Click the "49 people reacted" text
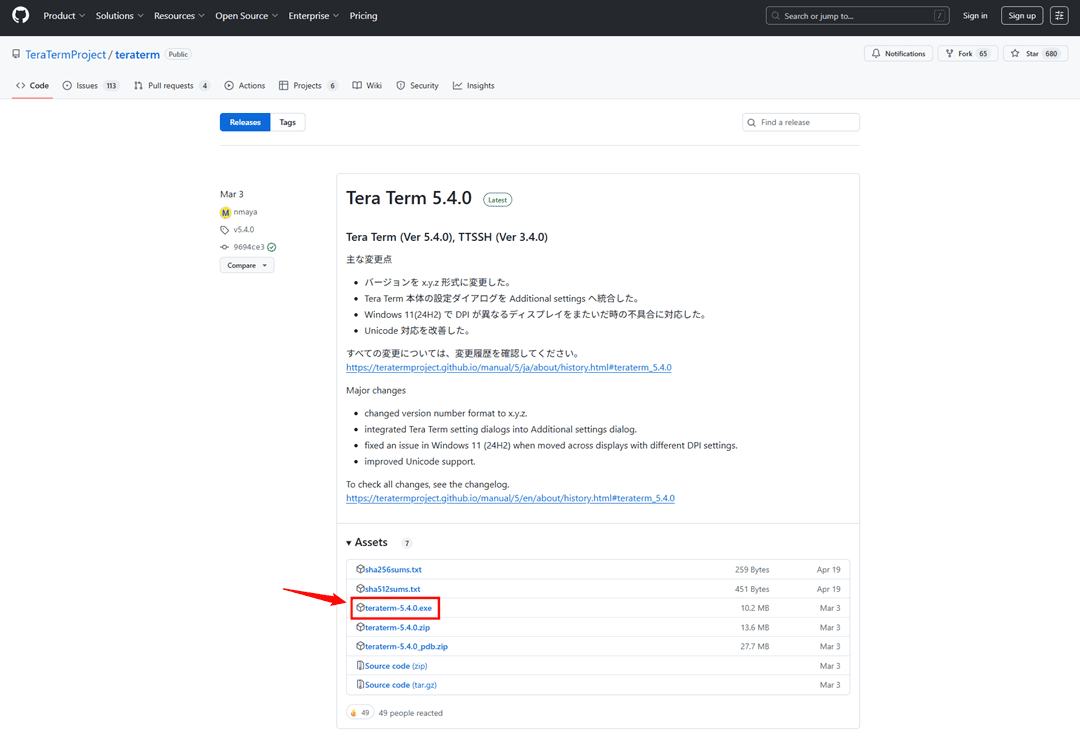 coord(411,713)
